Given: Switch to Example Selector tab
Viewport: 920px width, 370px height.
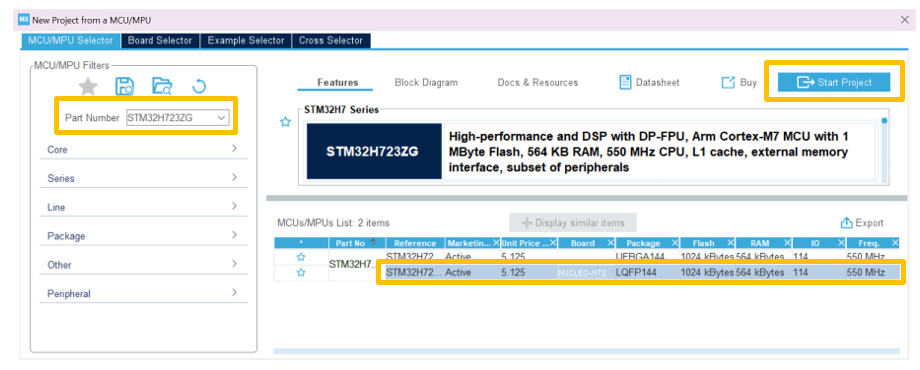Looking at the screenshot, I should pyautogui.click(x=246, y=40).
